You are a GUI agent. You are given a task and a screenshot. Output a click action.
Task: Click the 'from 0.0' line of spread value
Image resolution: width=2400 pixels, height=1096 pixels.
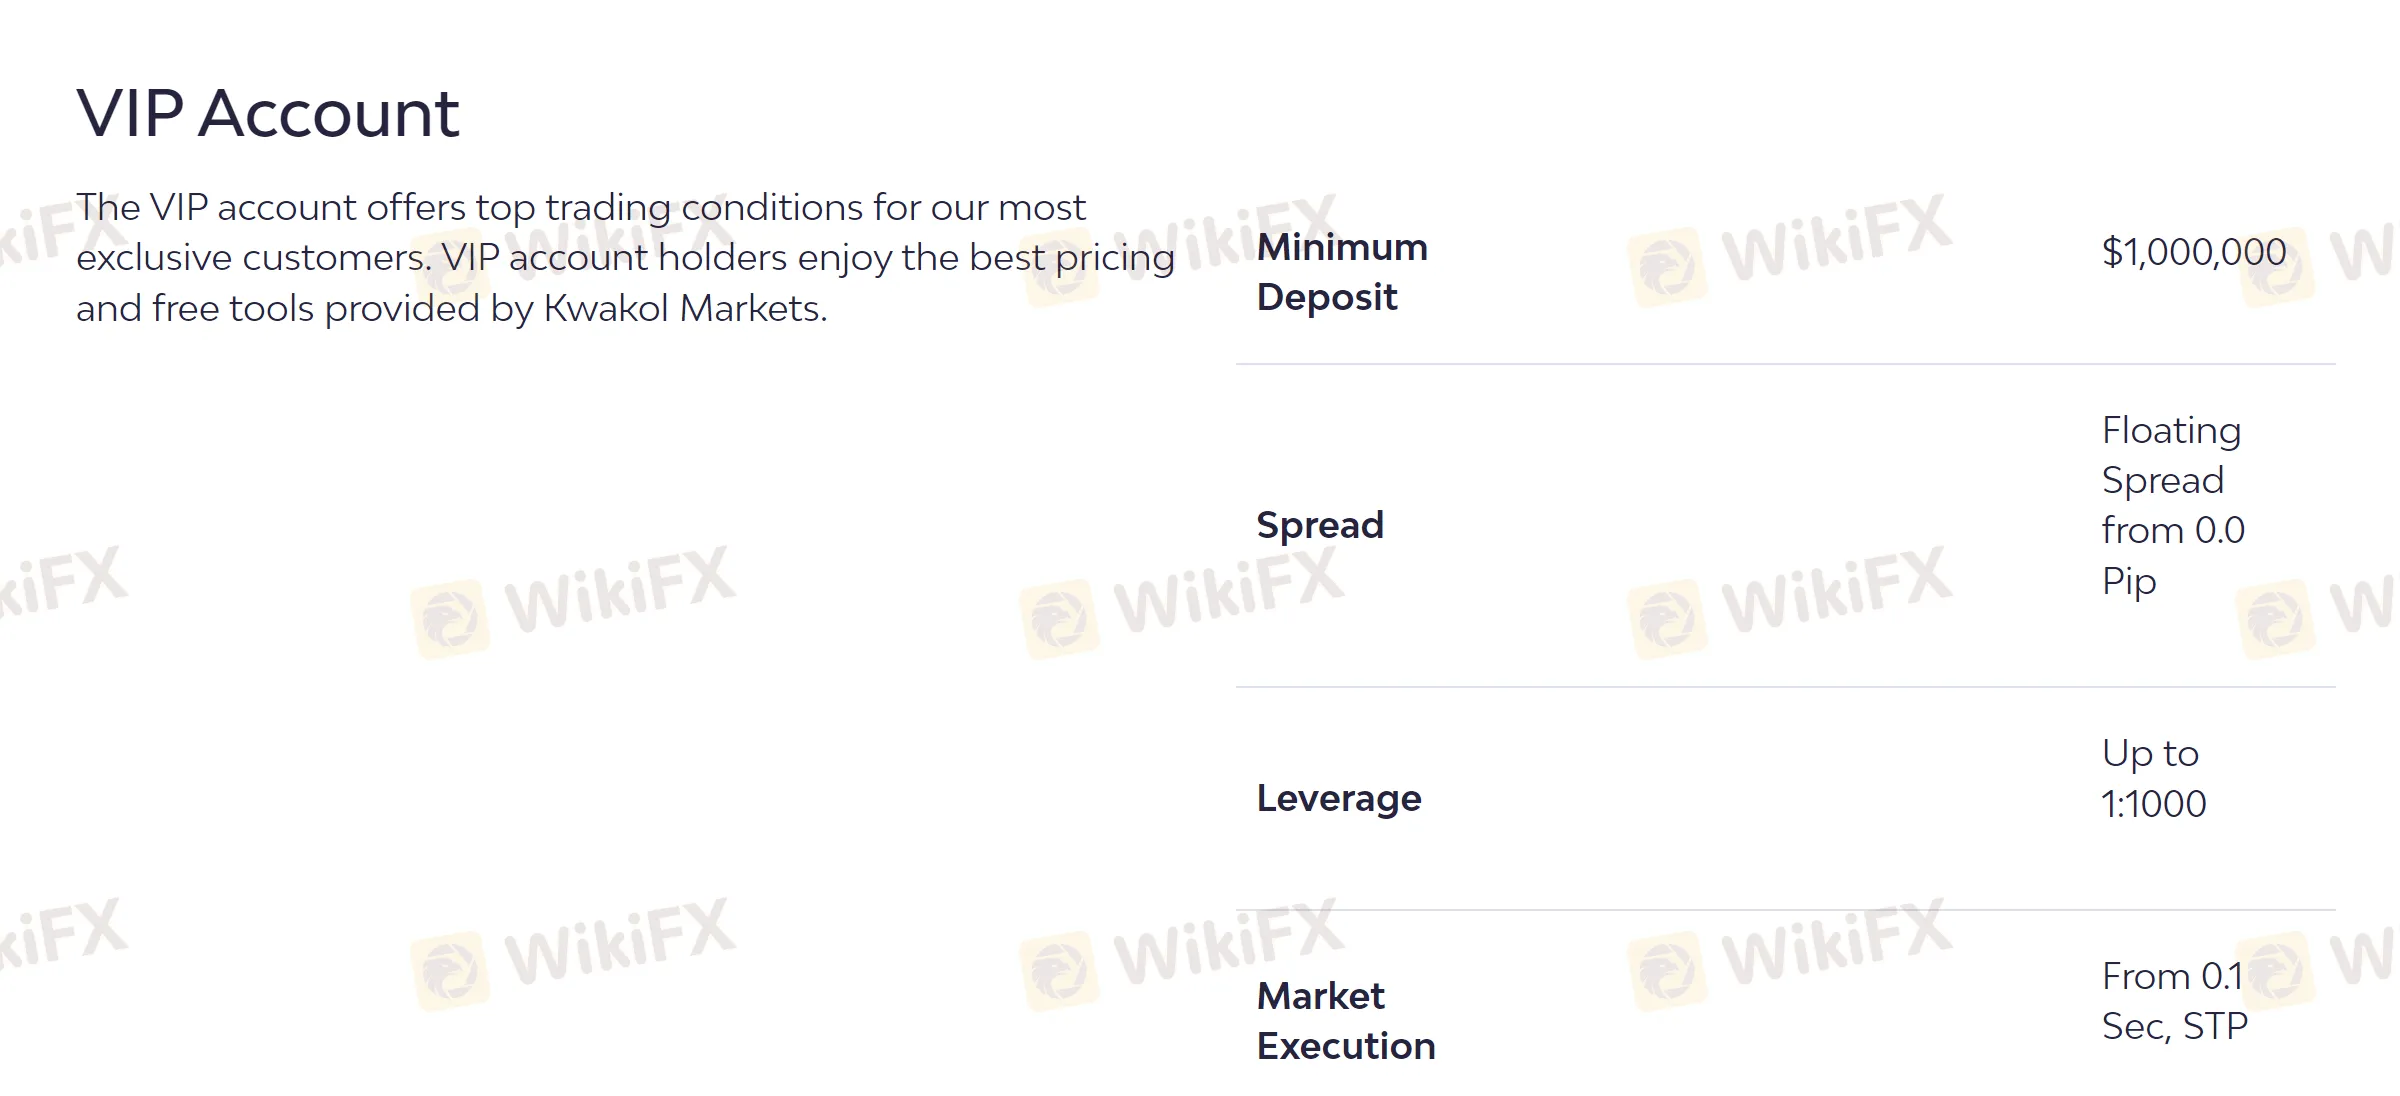point(2173,530)
